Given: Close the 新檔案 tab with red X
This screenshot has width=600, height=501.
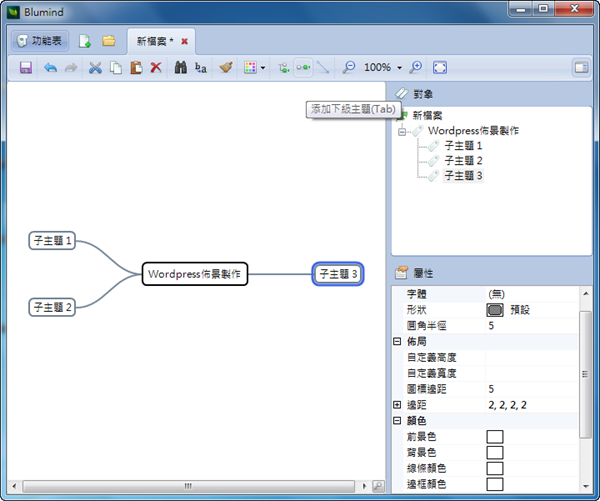Looking at the screenshot, I should point(184,41).
